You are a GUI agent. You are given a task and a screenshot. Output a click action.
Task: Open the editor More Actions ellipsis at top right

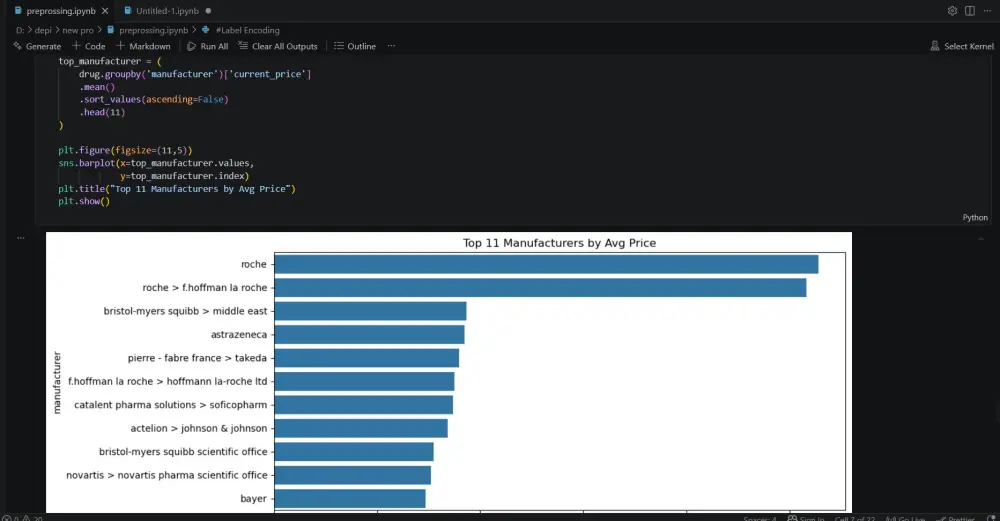(987, 11)
